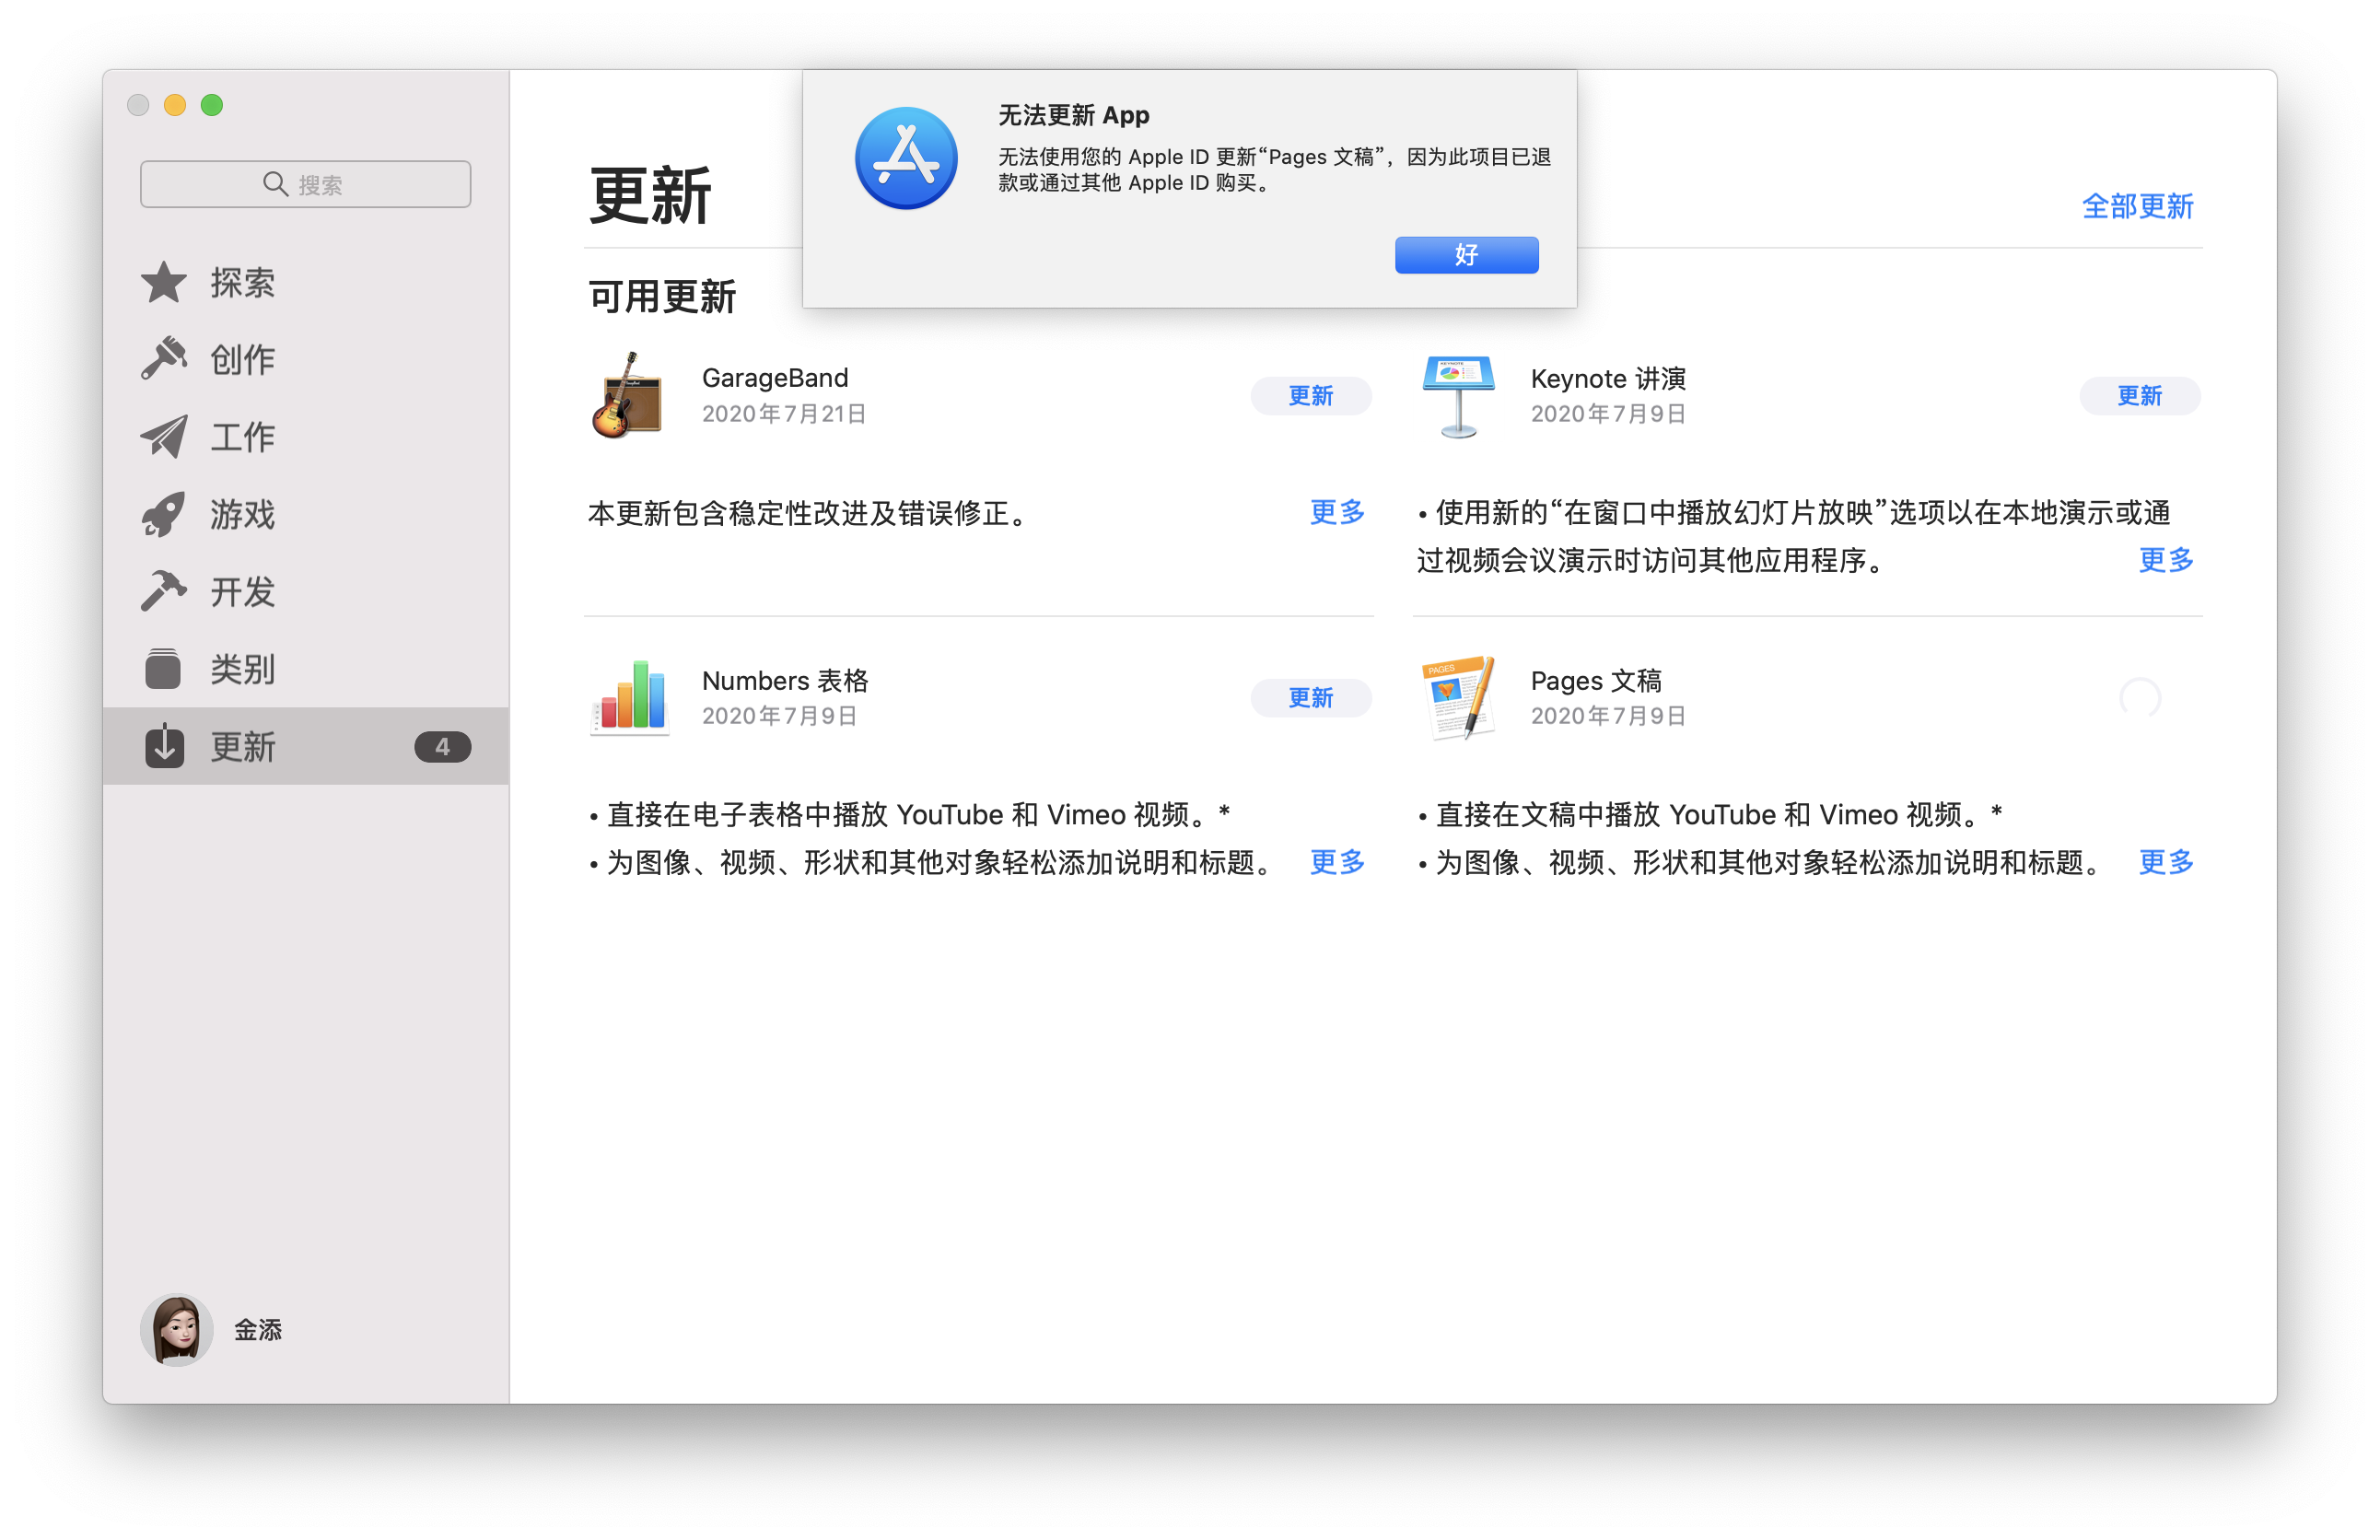Image resolution: width=2380 pixels, height=1540 pixels.
Task: Open the Categories icon in sidebar
Action: pos(163,669)
